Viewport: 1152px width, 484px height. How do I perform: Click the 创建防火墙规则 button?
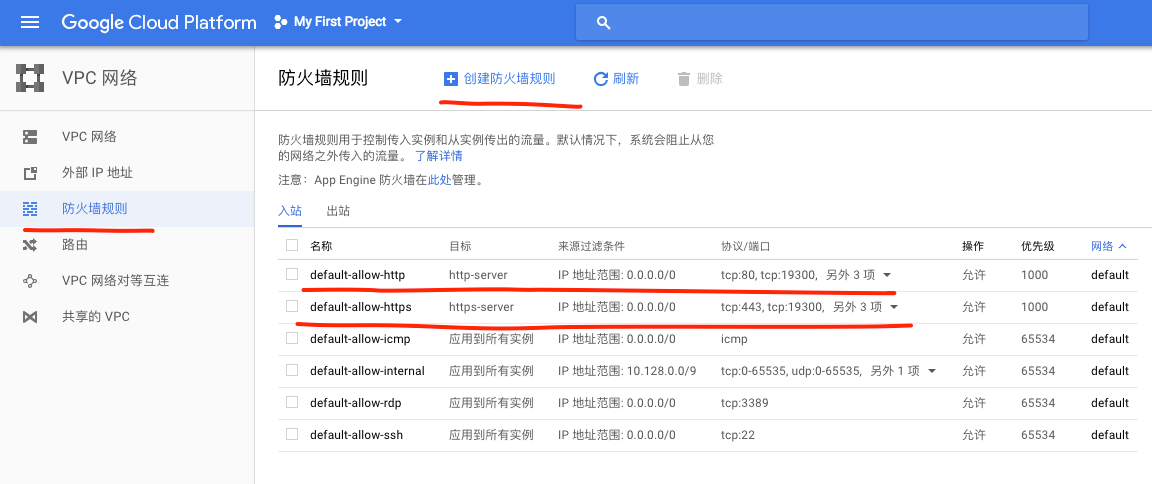500,79
